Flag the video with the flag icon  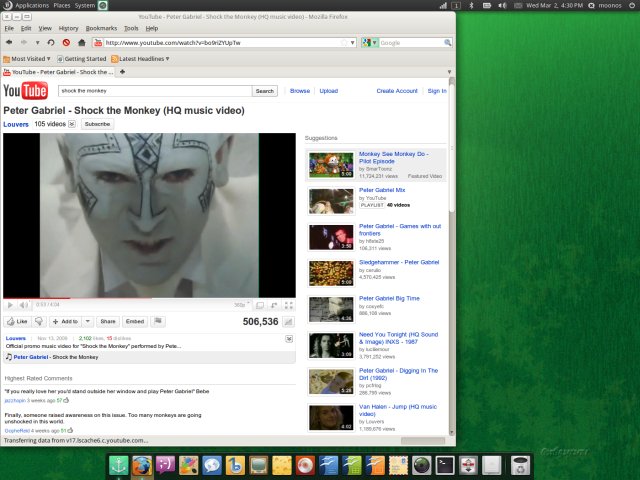(160, 322)
